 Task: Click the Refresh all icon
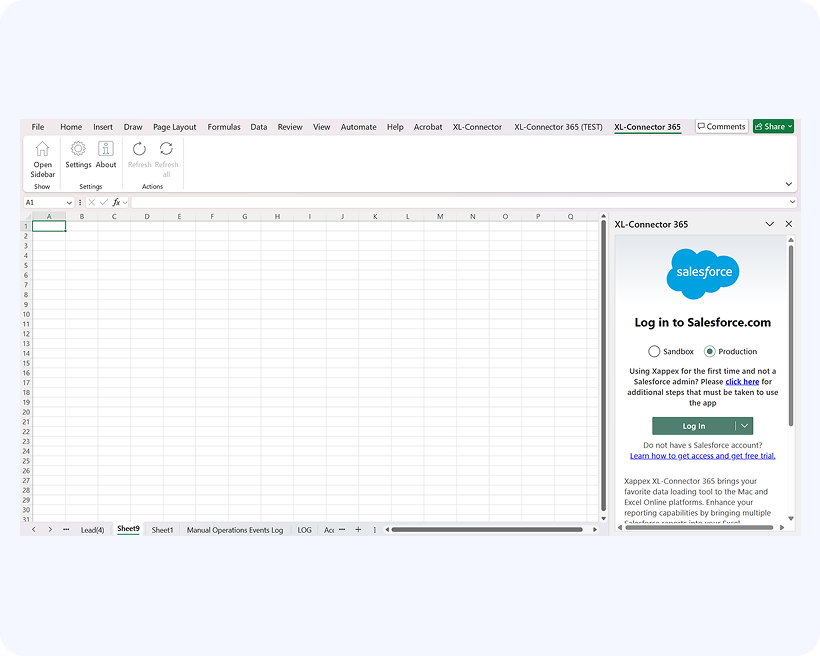point(166,149)
